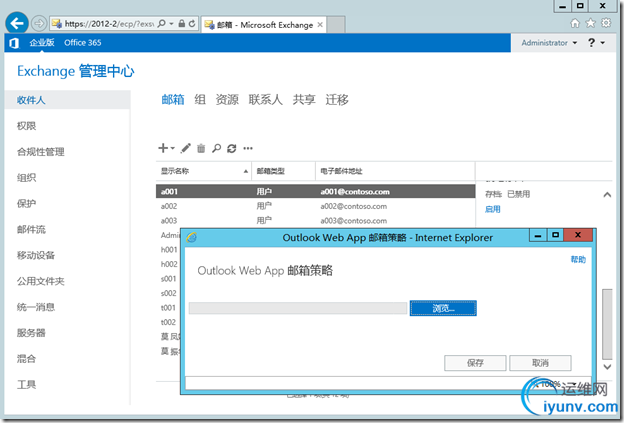This screenshot has width=624, height=423.
Task: Switch to the Office 365 header tab
Action: pyautogui.click(x=83, y=43)
